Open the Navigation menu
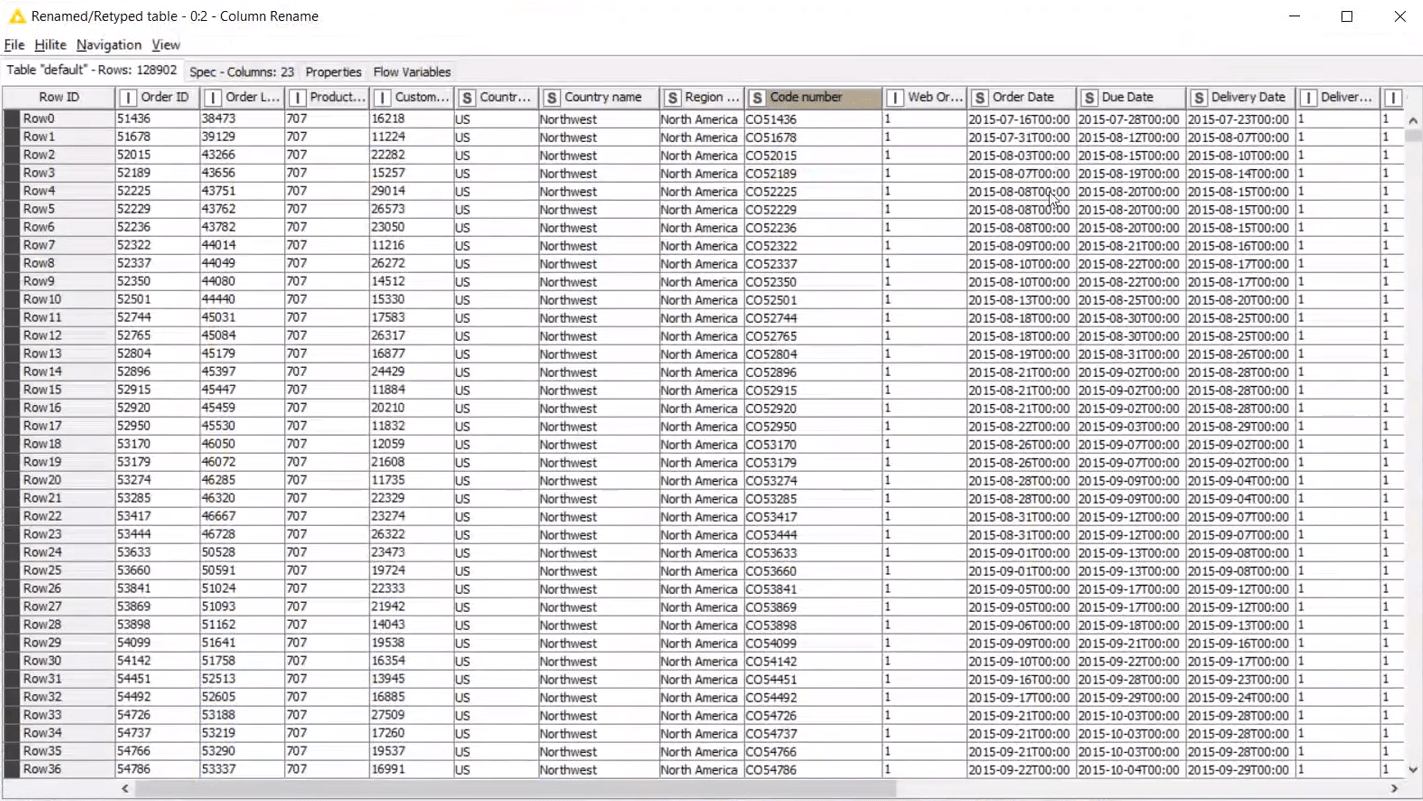The height and width of the screenshot is (801, 1423). pos(108,45)
